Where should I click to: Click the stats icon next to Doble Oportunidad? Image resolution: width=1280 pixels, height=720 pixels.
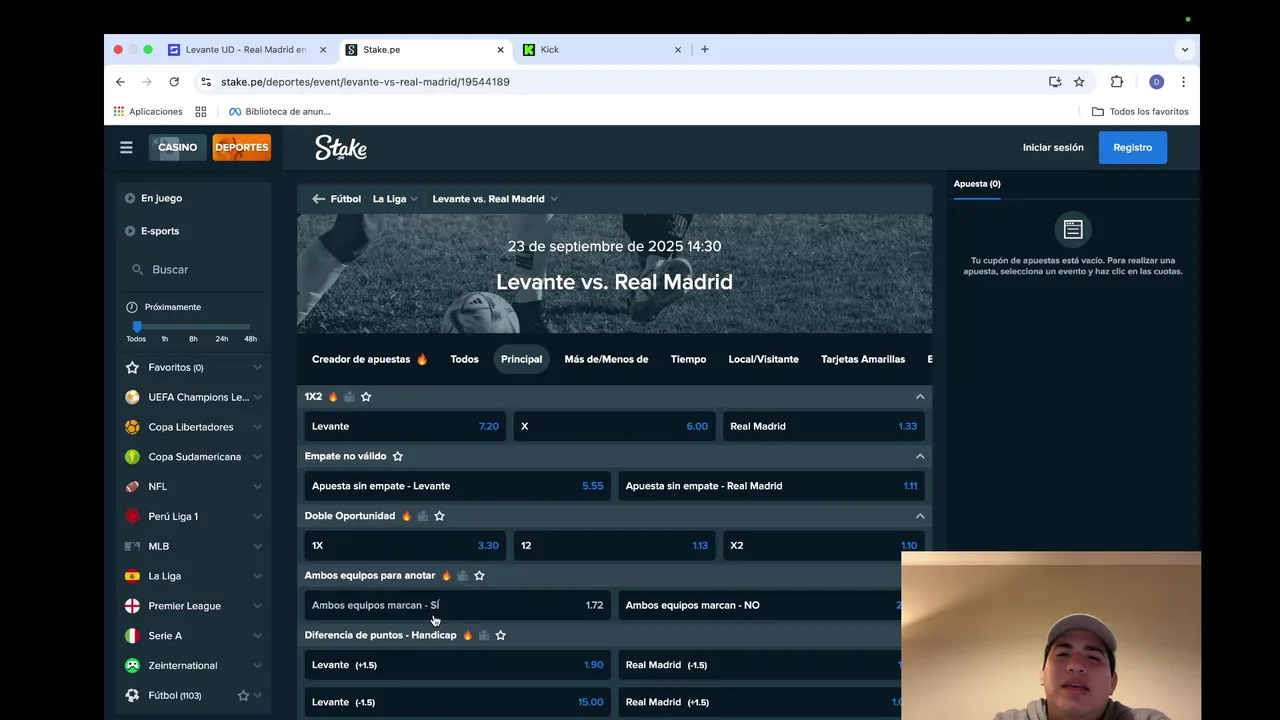pyautogui.click(x=423, y=516)
